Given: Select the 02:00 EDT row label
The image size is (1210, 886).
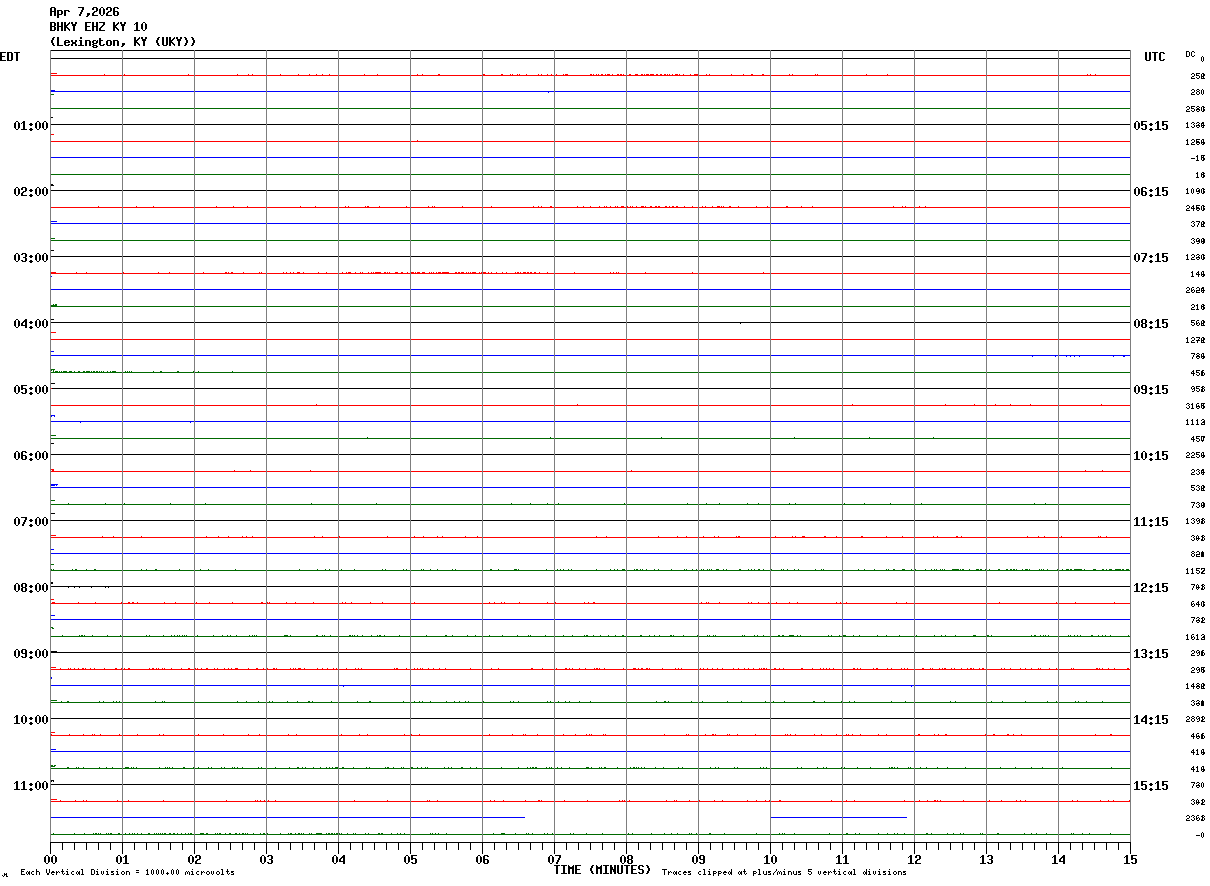Looking at the screenshot, I should [31, 192].
